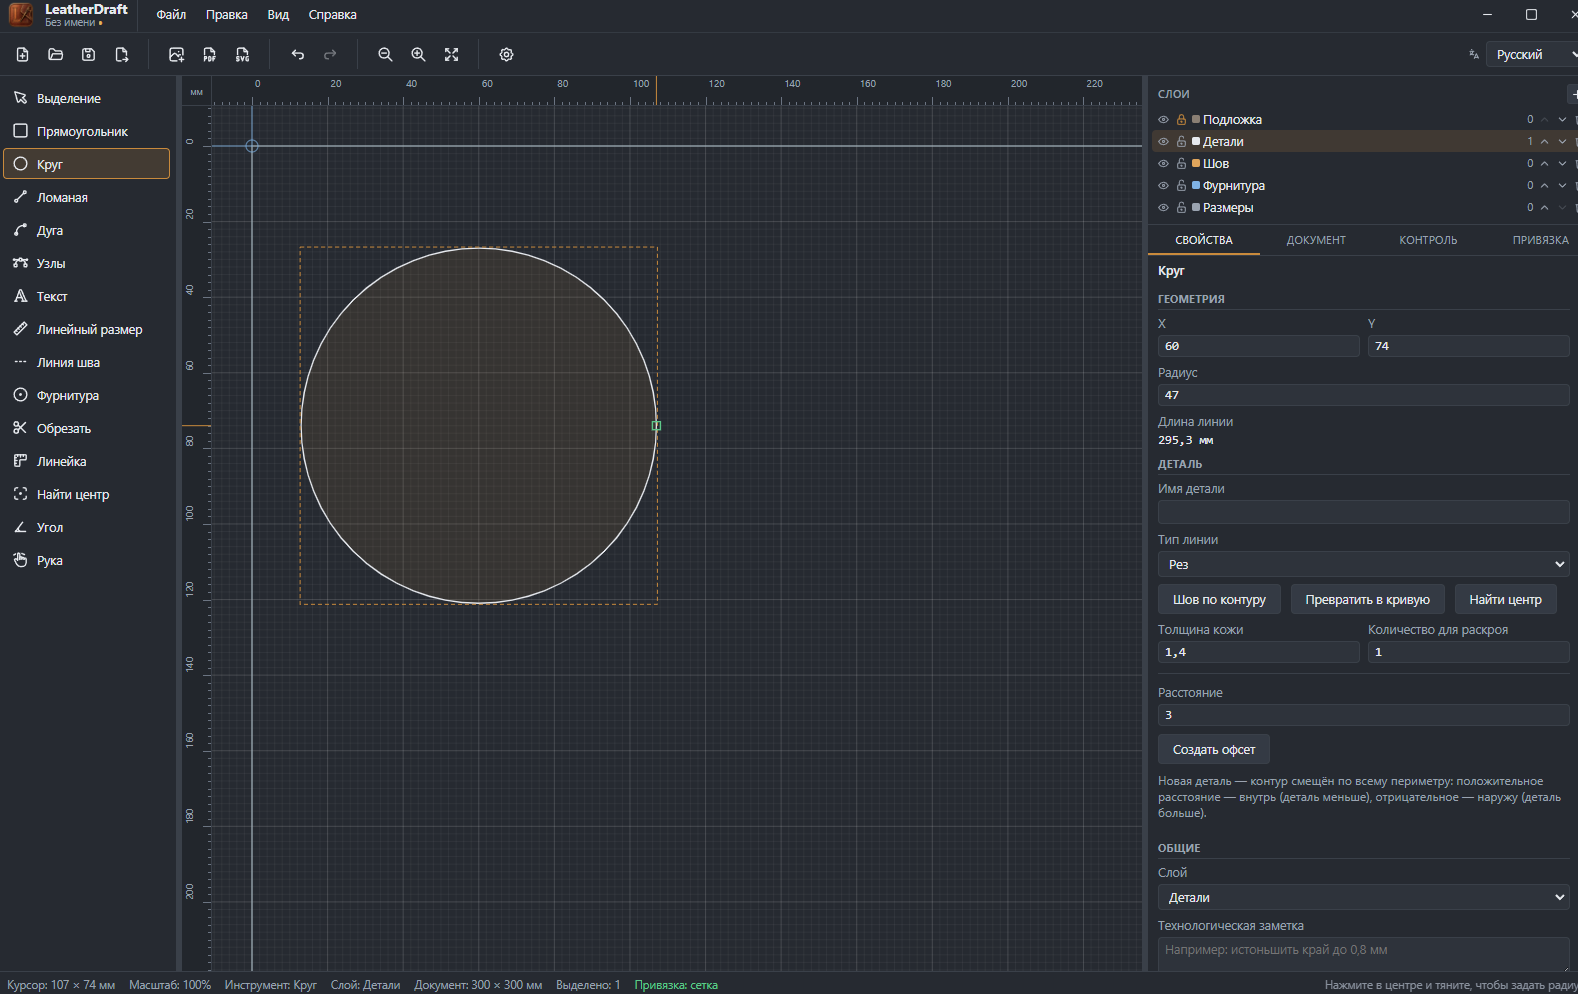
Task: Switch to the Узлы node tool
Action: [87, 263]
